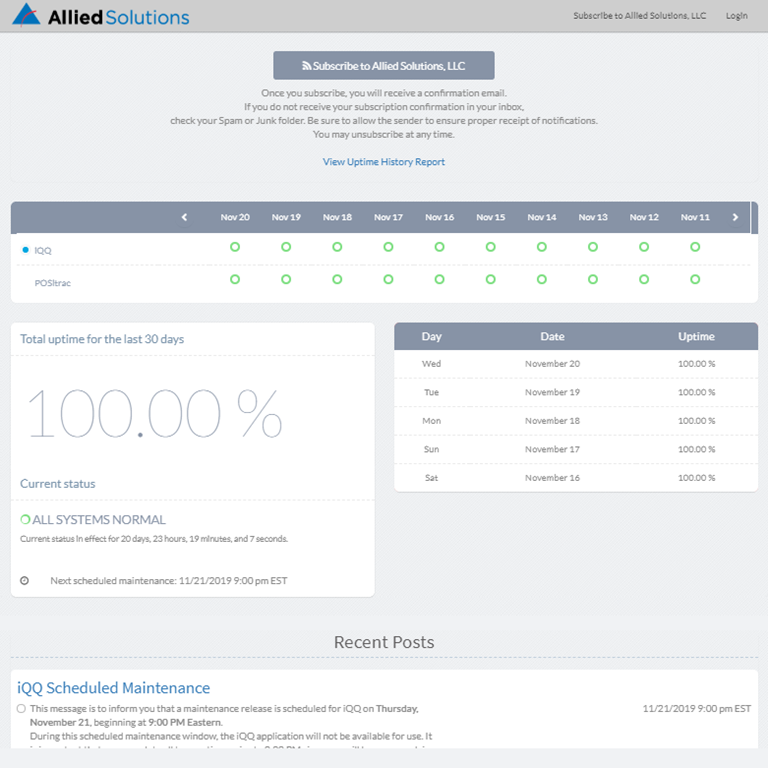The width and height of the screenshot is (768, 768).
Task: Select the November 18 date cell
Action: click(x=552, y=421)
